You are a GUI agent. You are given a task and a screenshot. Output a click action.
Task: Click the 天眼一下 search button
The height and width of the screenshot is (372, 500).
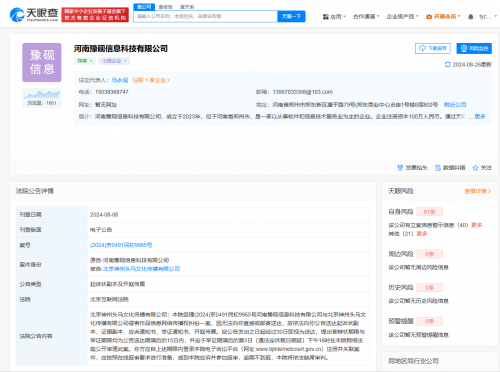(291, 16)
